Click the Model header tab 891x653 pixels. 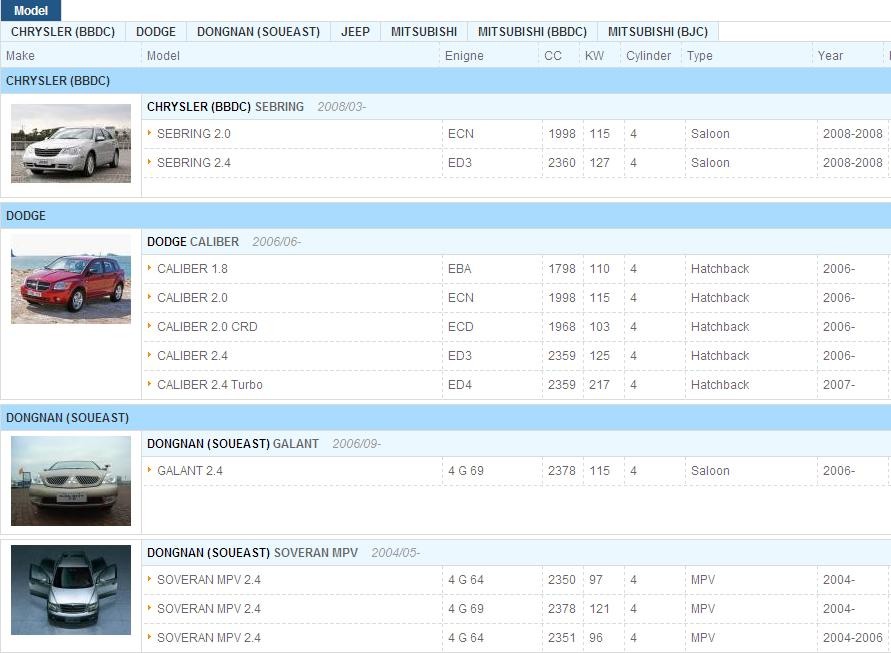[x=31, y=10]
